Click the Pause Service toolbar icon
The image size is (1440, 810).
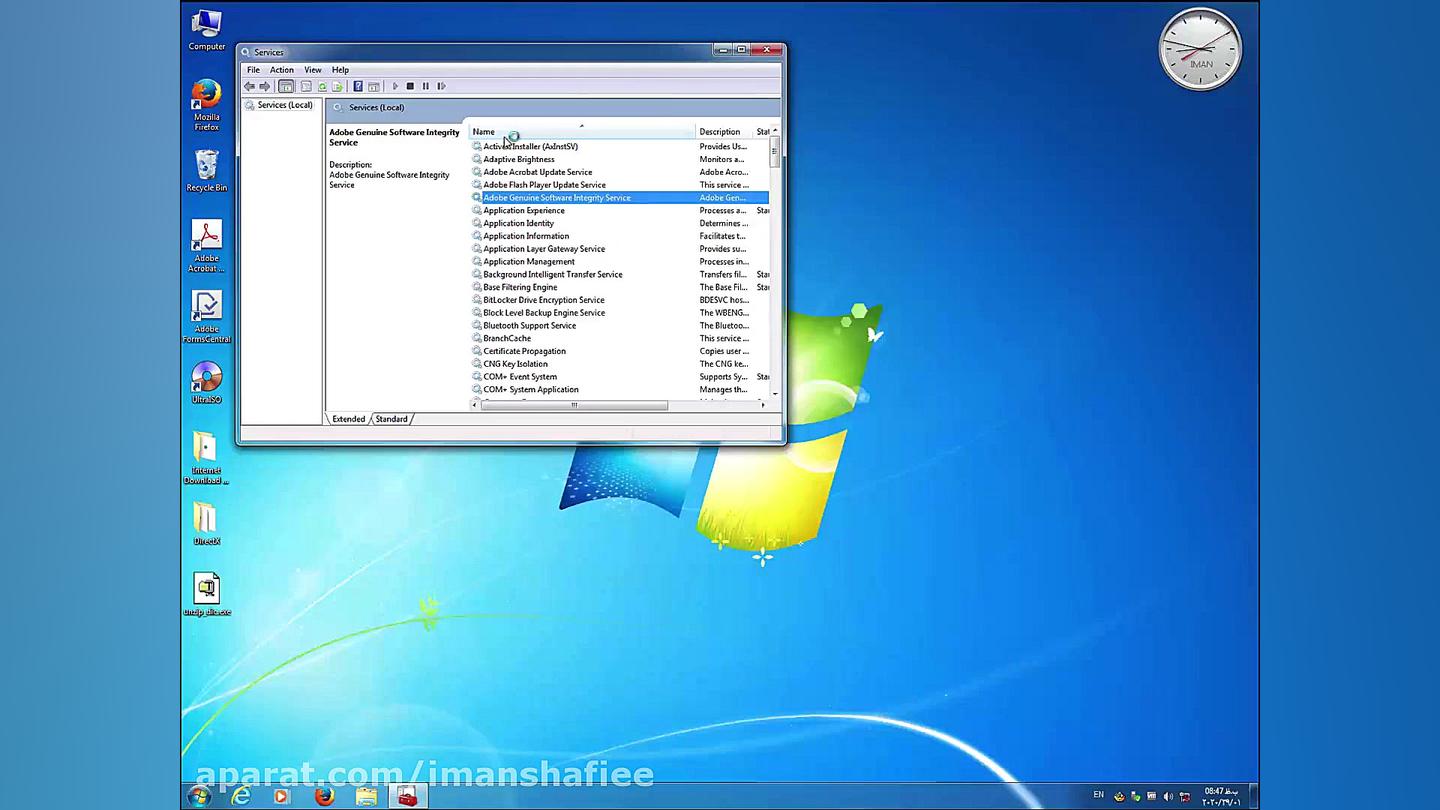pyautogui.click(x=426, y=86)
